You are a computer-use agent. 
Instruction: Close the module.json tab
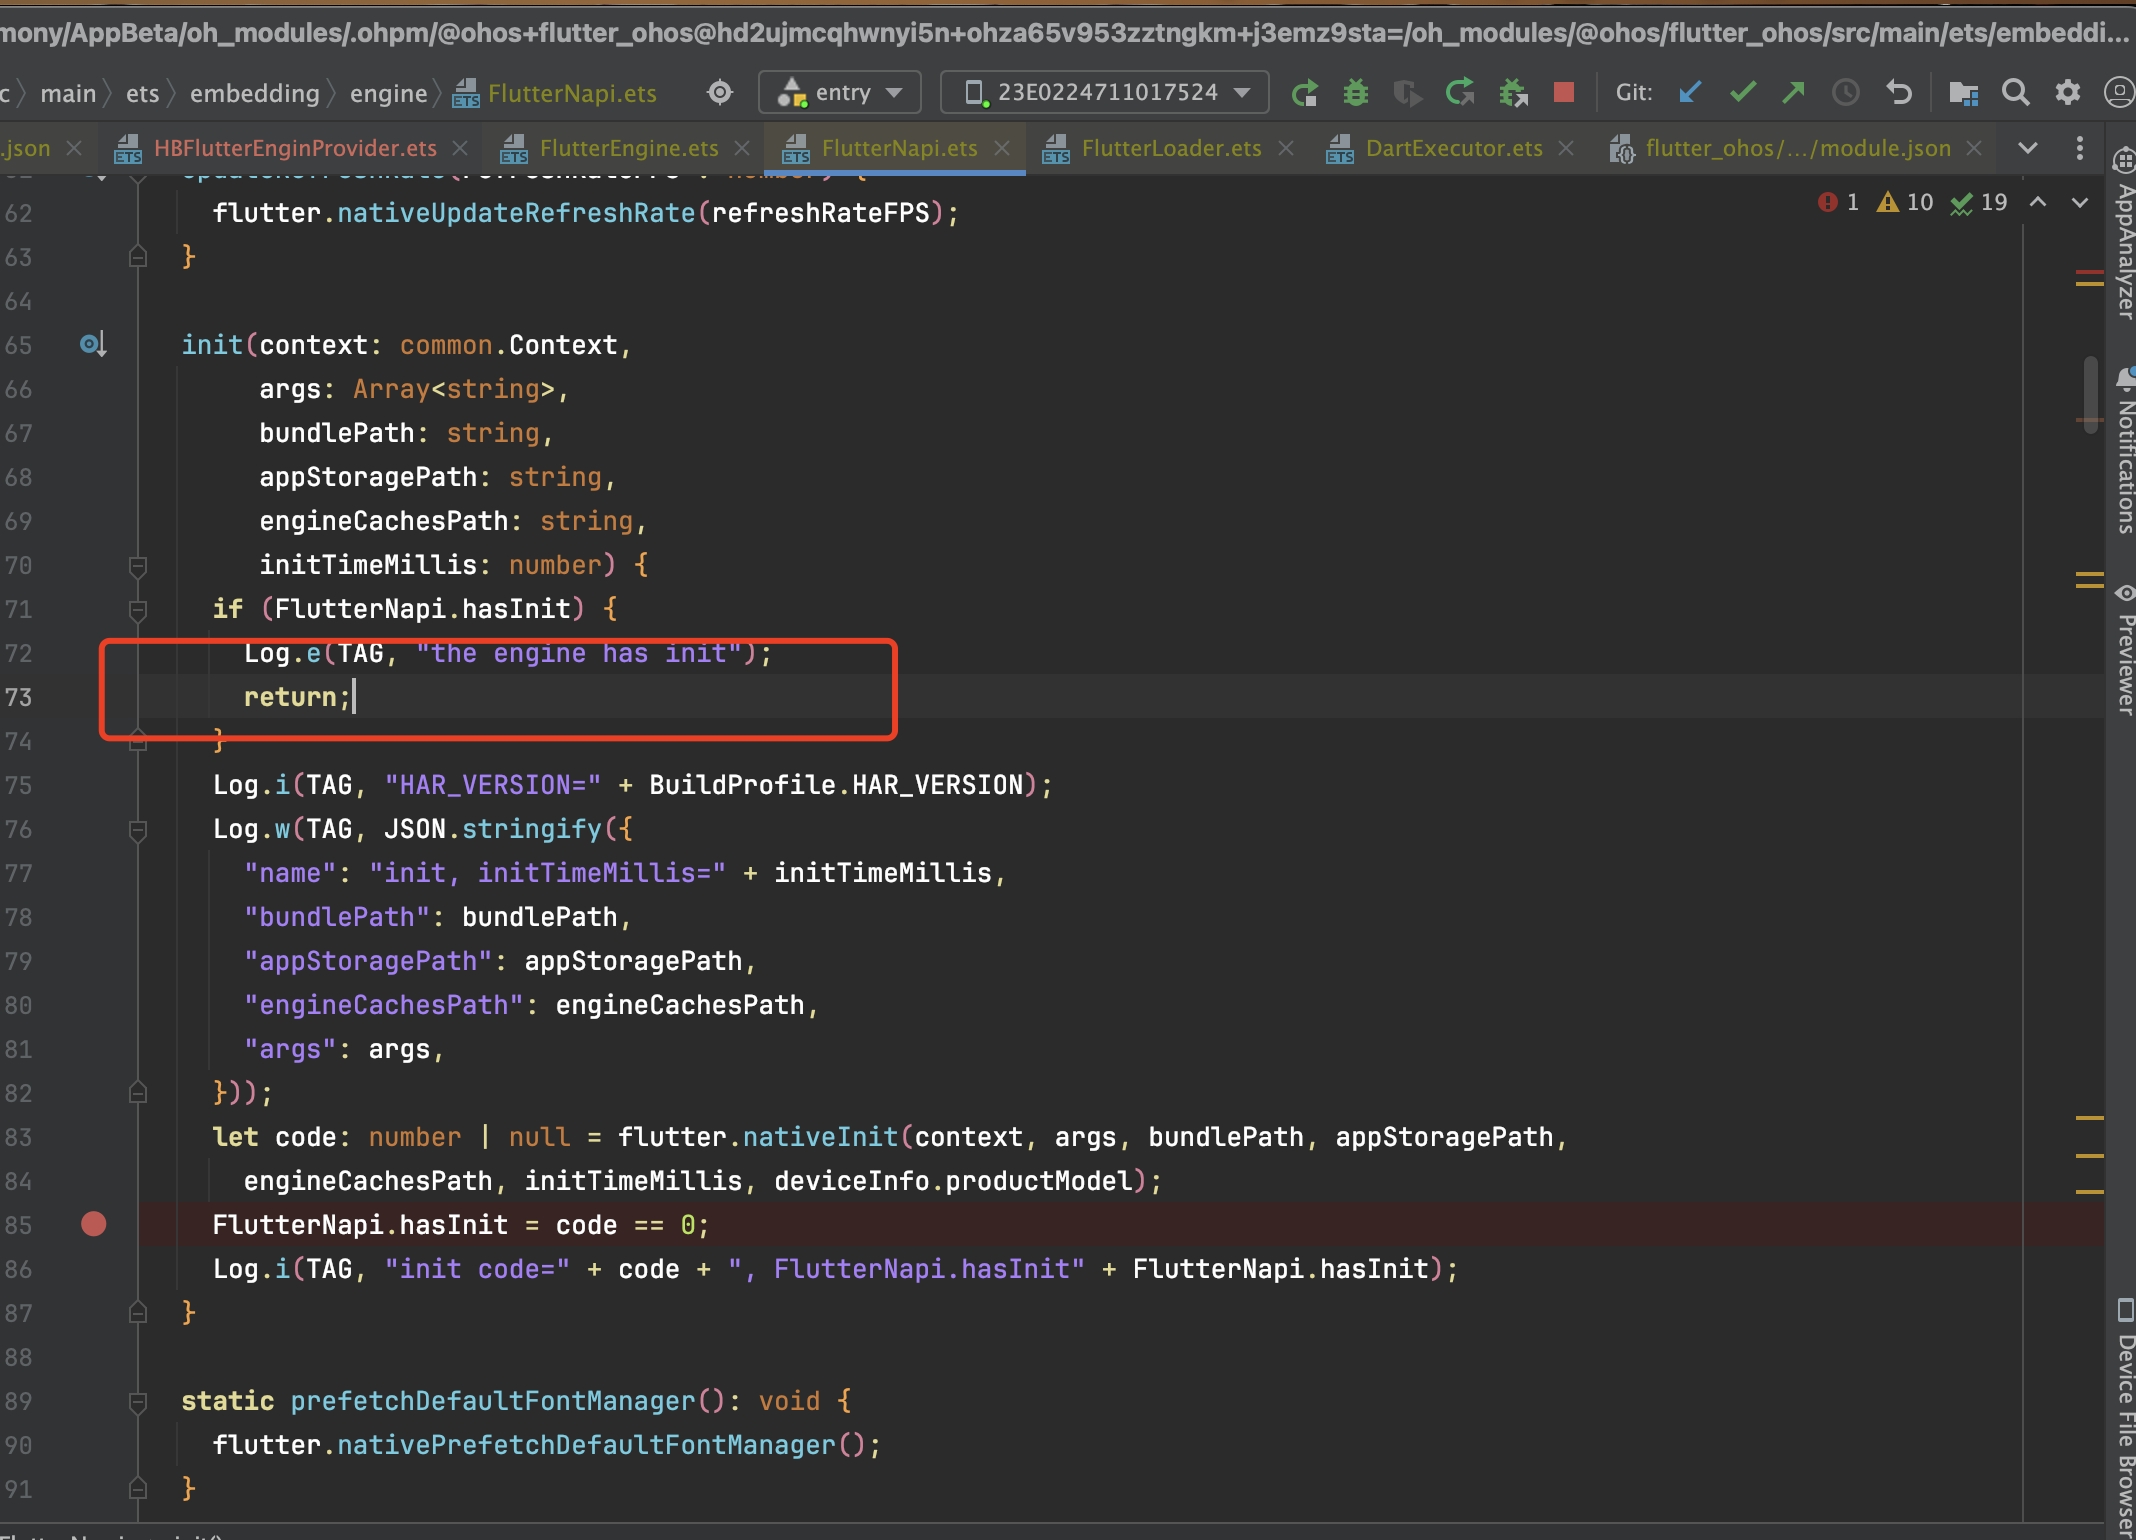tap(1974, 148)
